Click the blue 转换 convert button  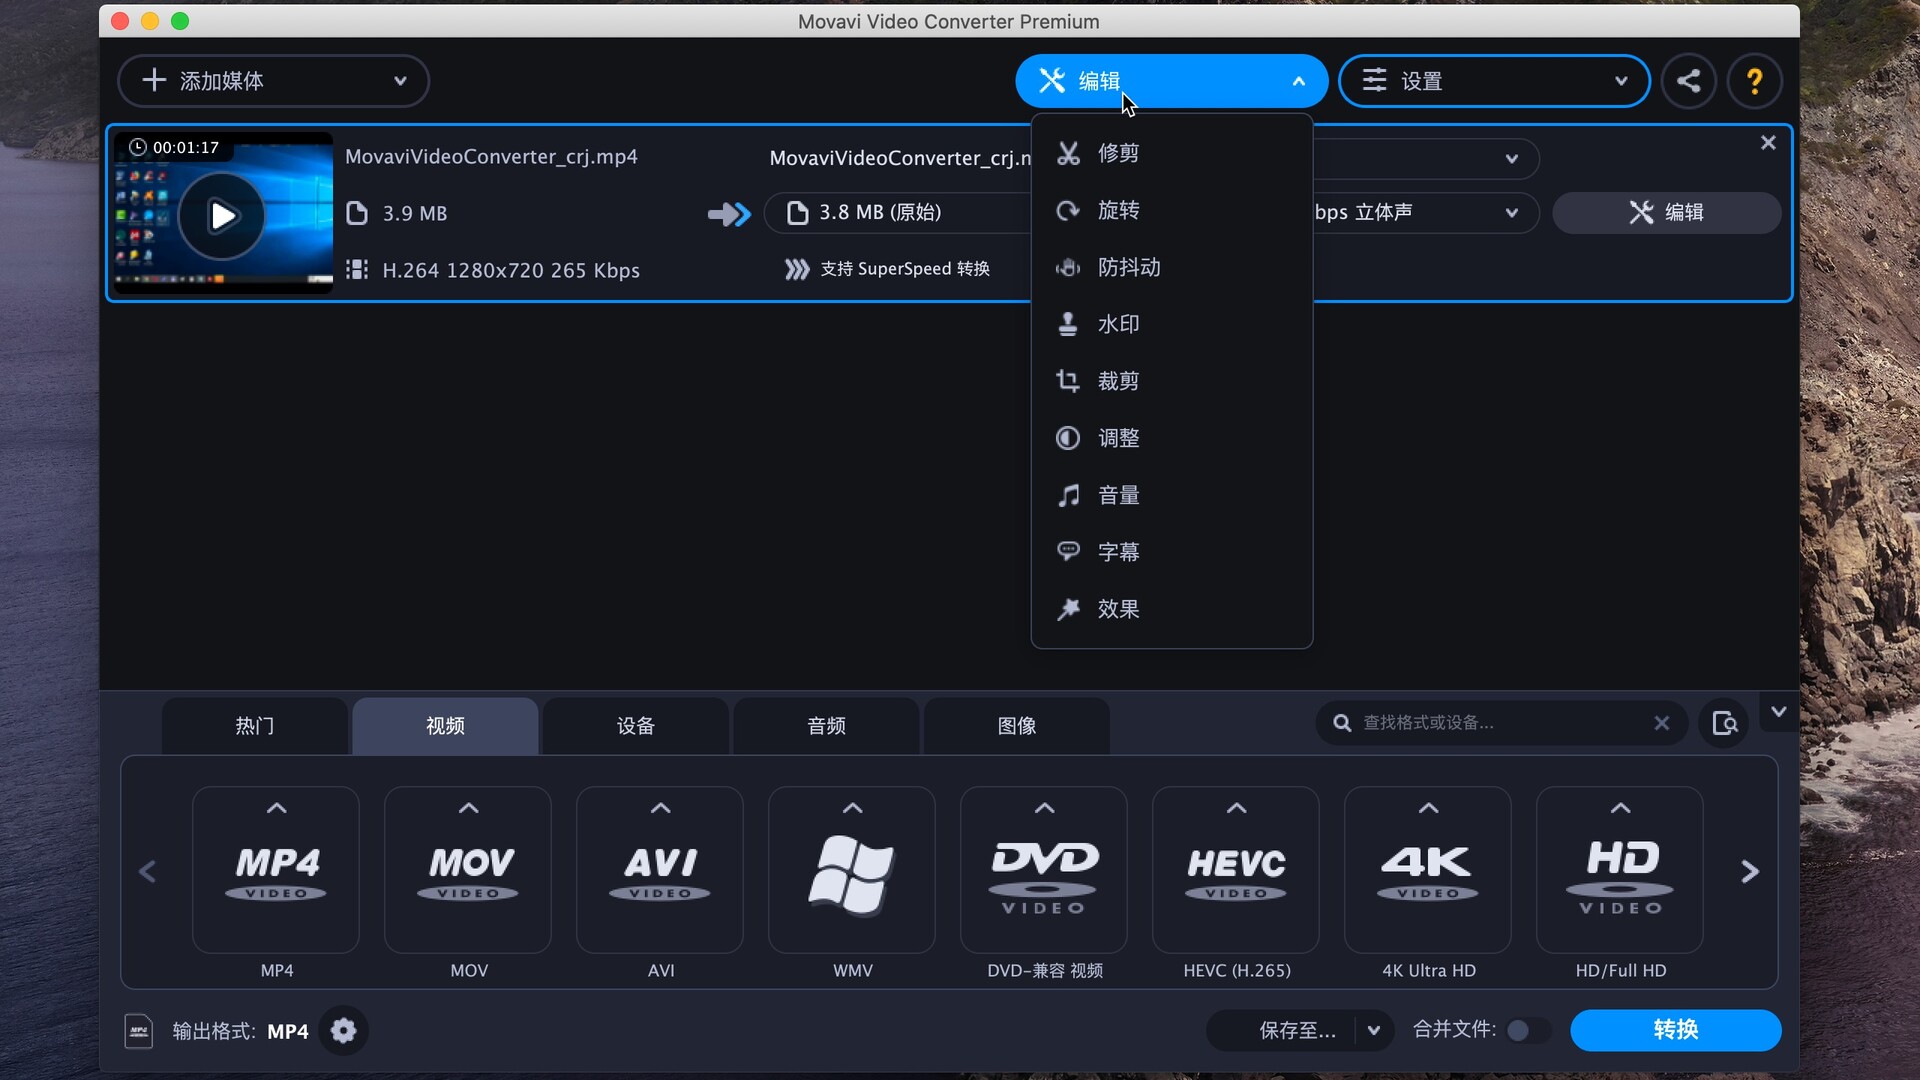click(x=1675, y=1030)
